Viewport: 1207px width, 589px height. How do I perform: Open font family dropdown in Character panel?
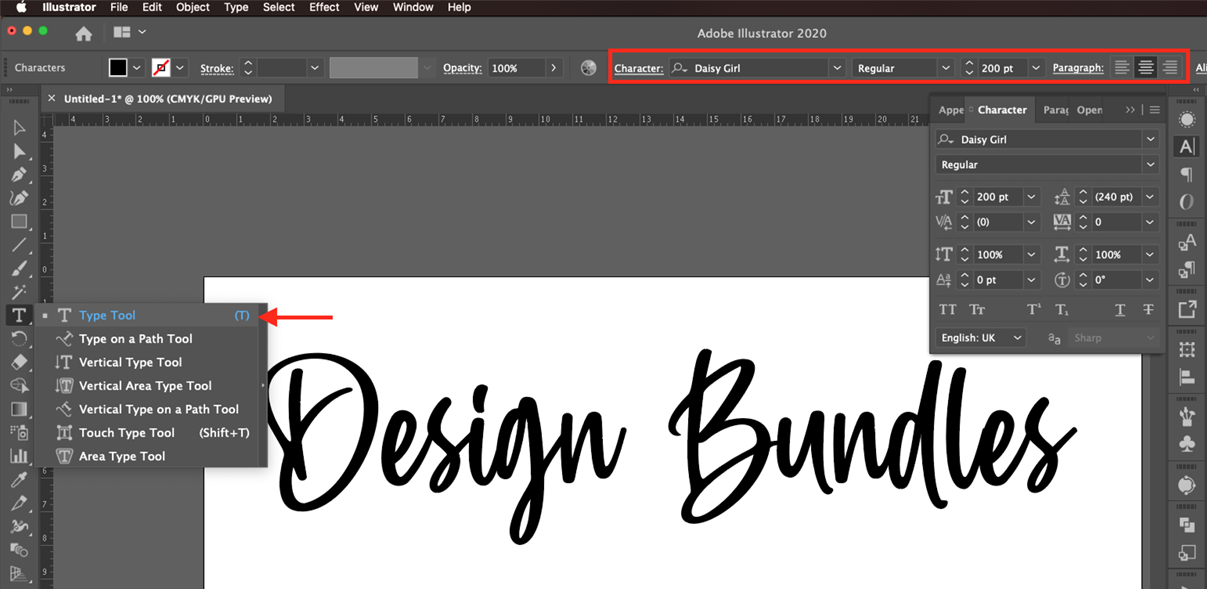point(1150,140)
